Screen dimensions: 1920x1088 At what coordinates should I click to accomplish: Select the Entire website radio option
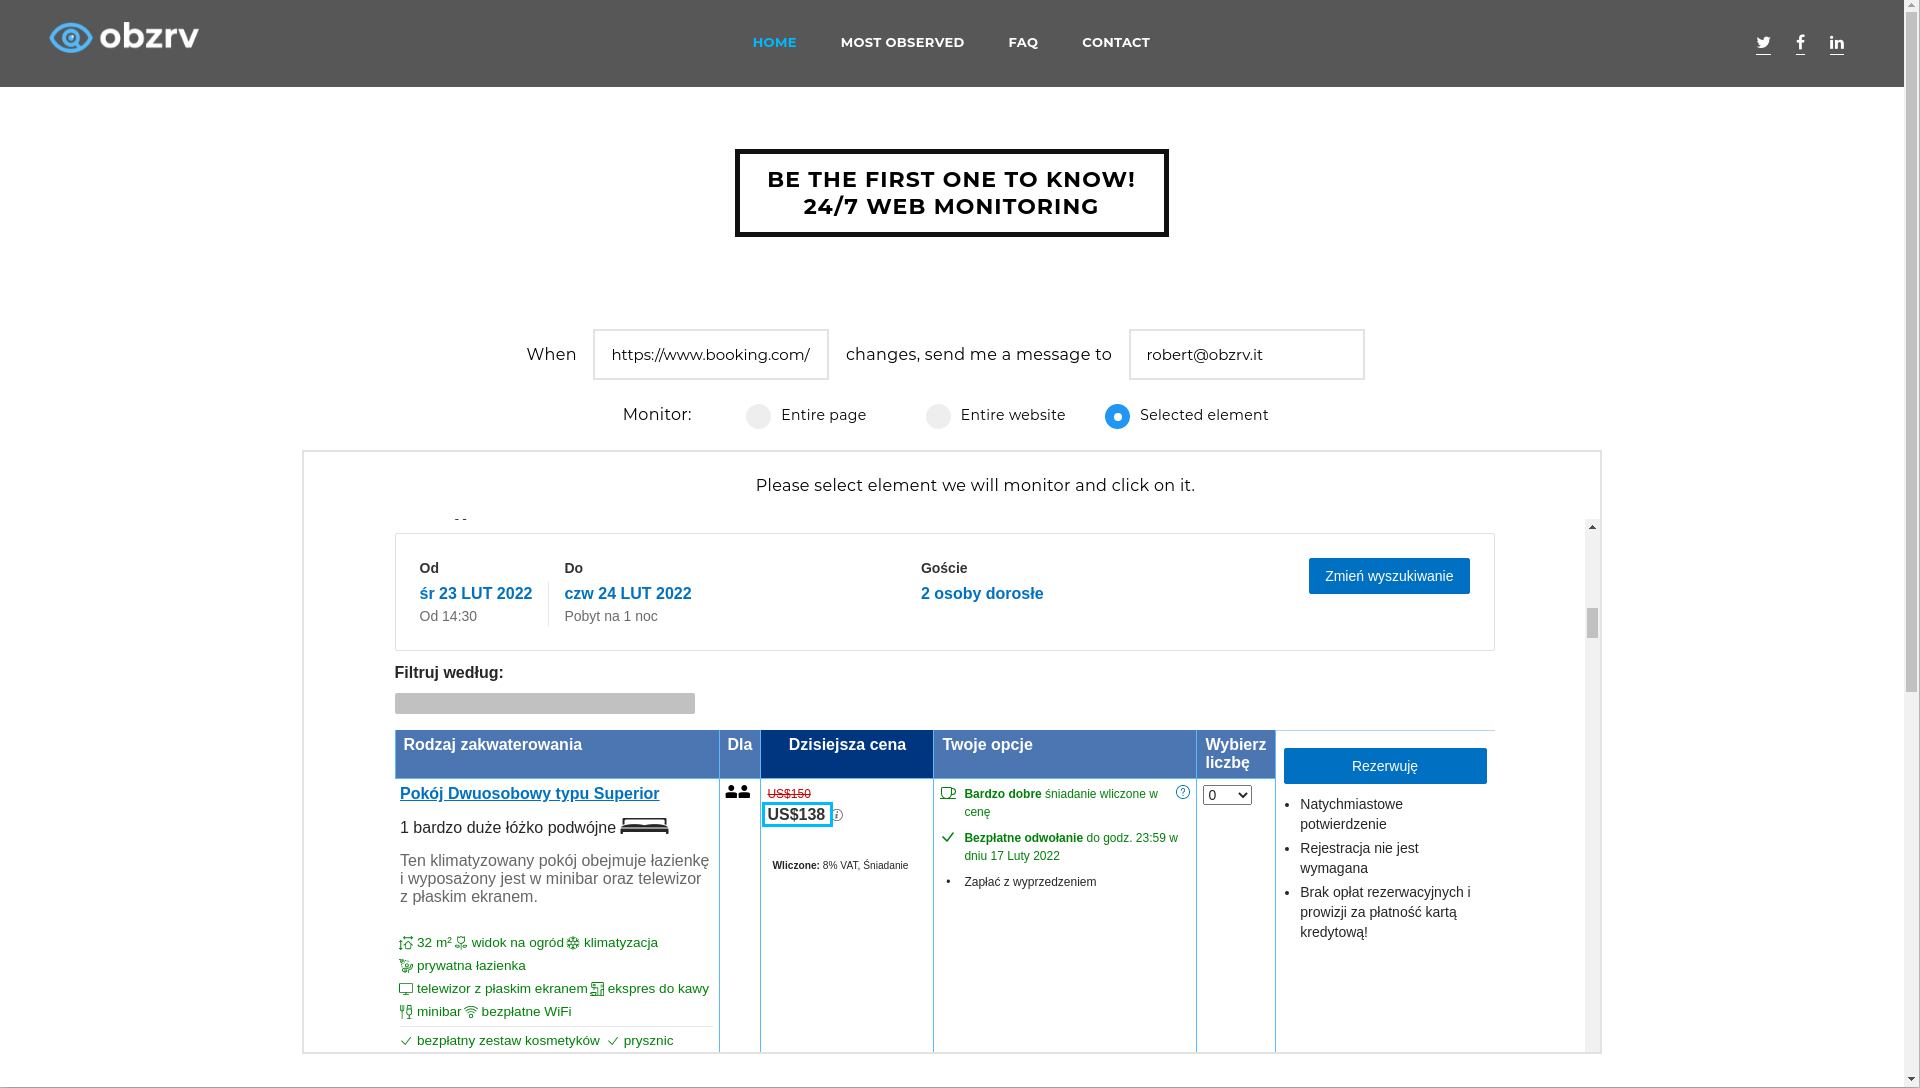(x=938, y=416)
